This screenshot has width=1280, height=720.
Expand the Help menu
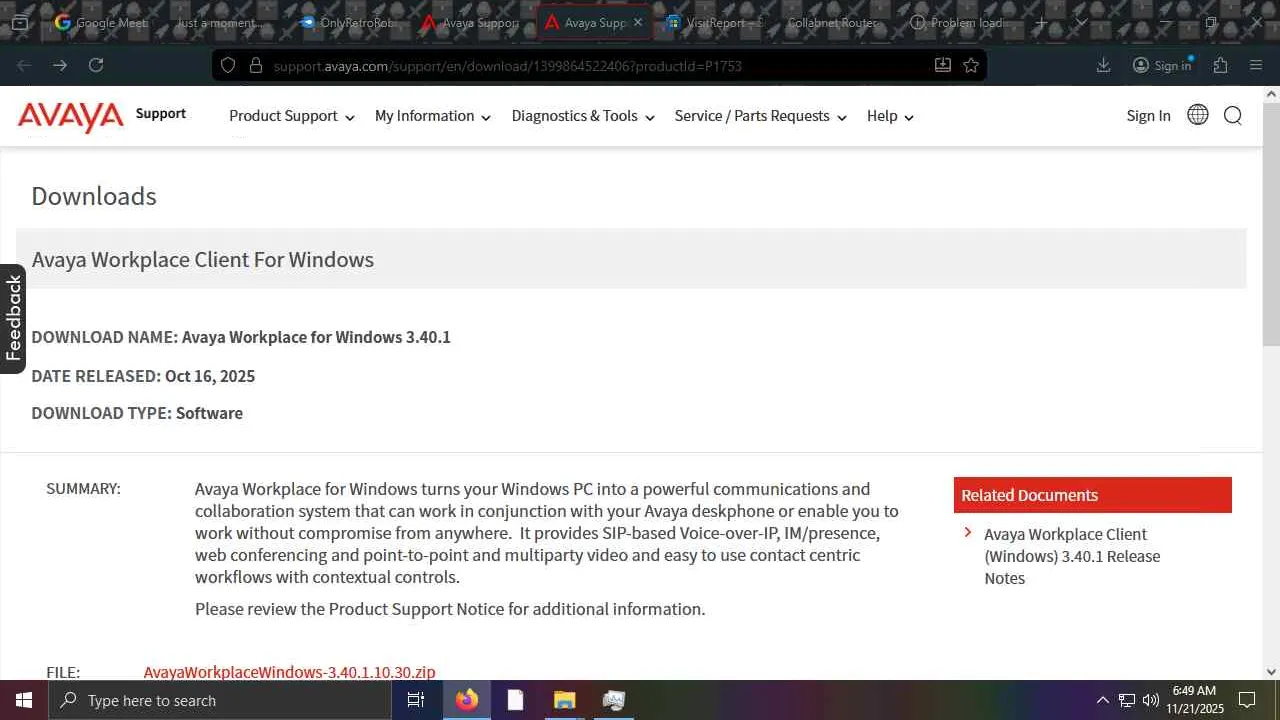(891, 116)
